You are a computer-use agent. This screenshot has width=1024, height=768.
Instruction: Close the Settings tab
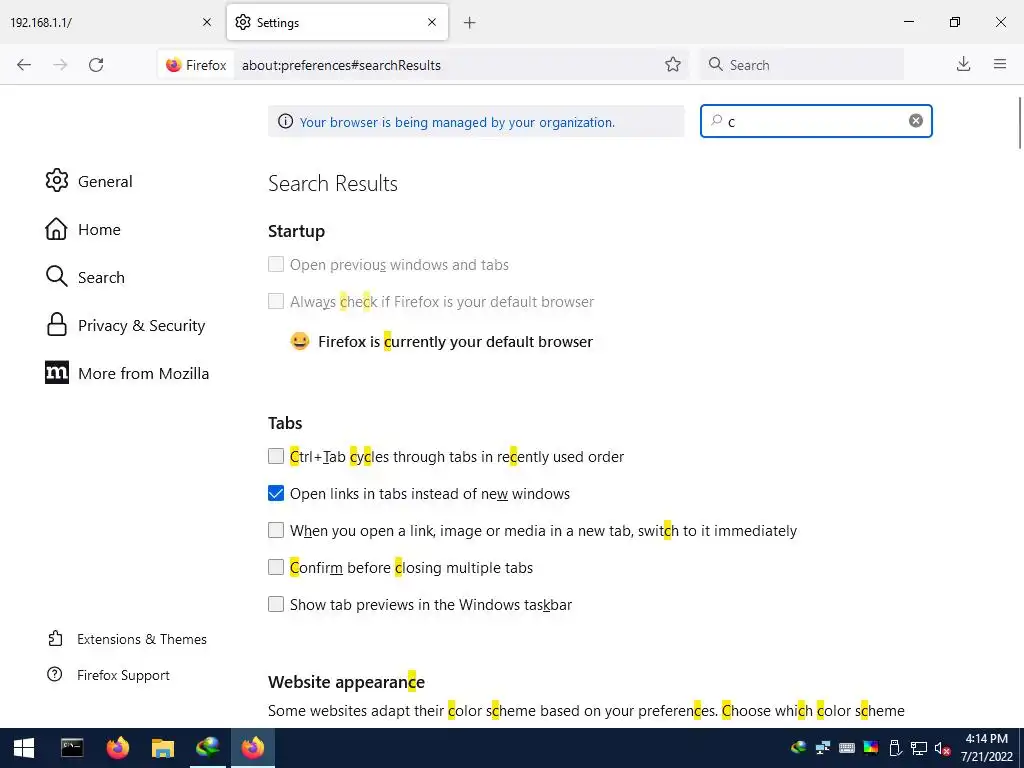432,22
